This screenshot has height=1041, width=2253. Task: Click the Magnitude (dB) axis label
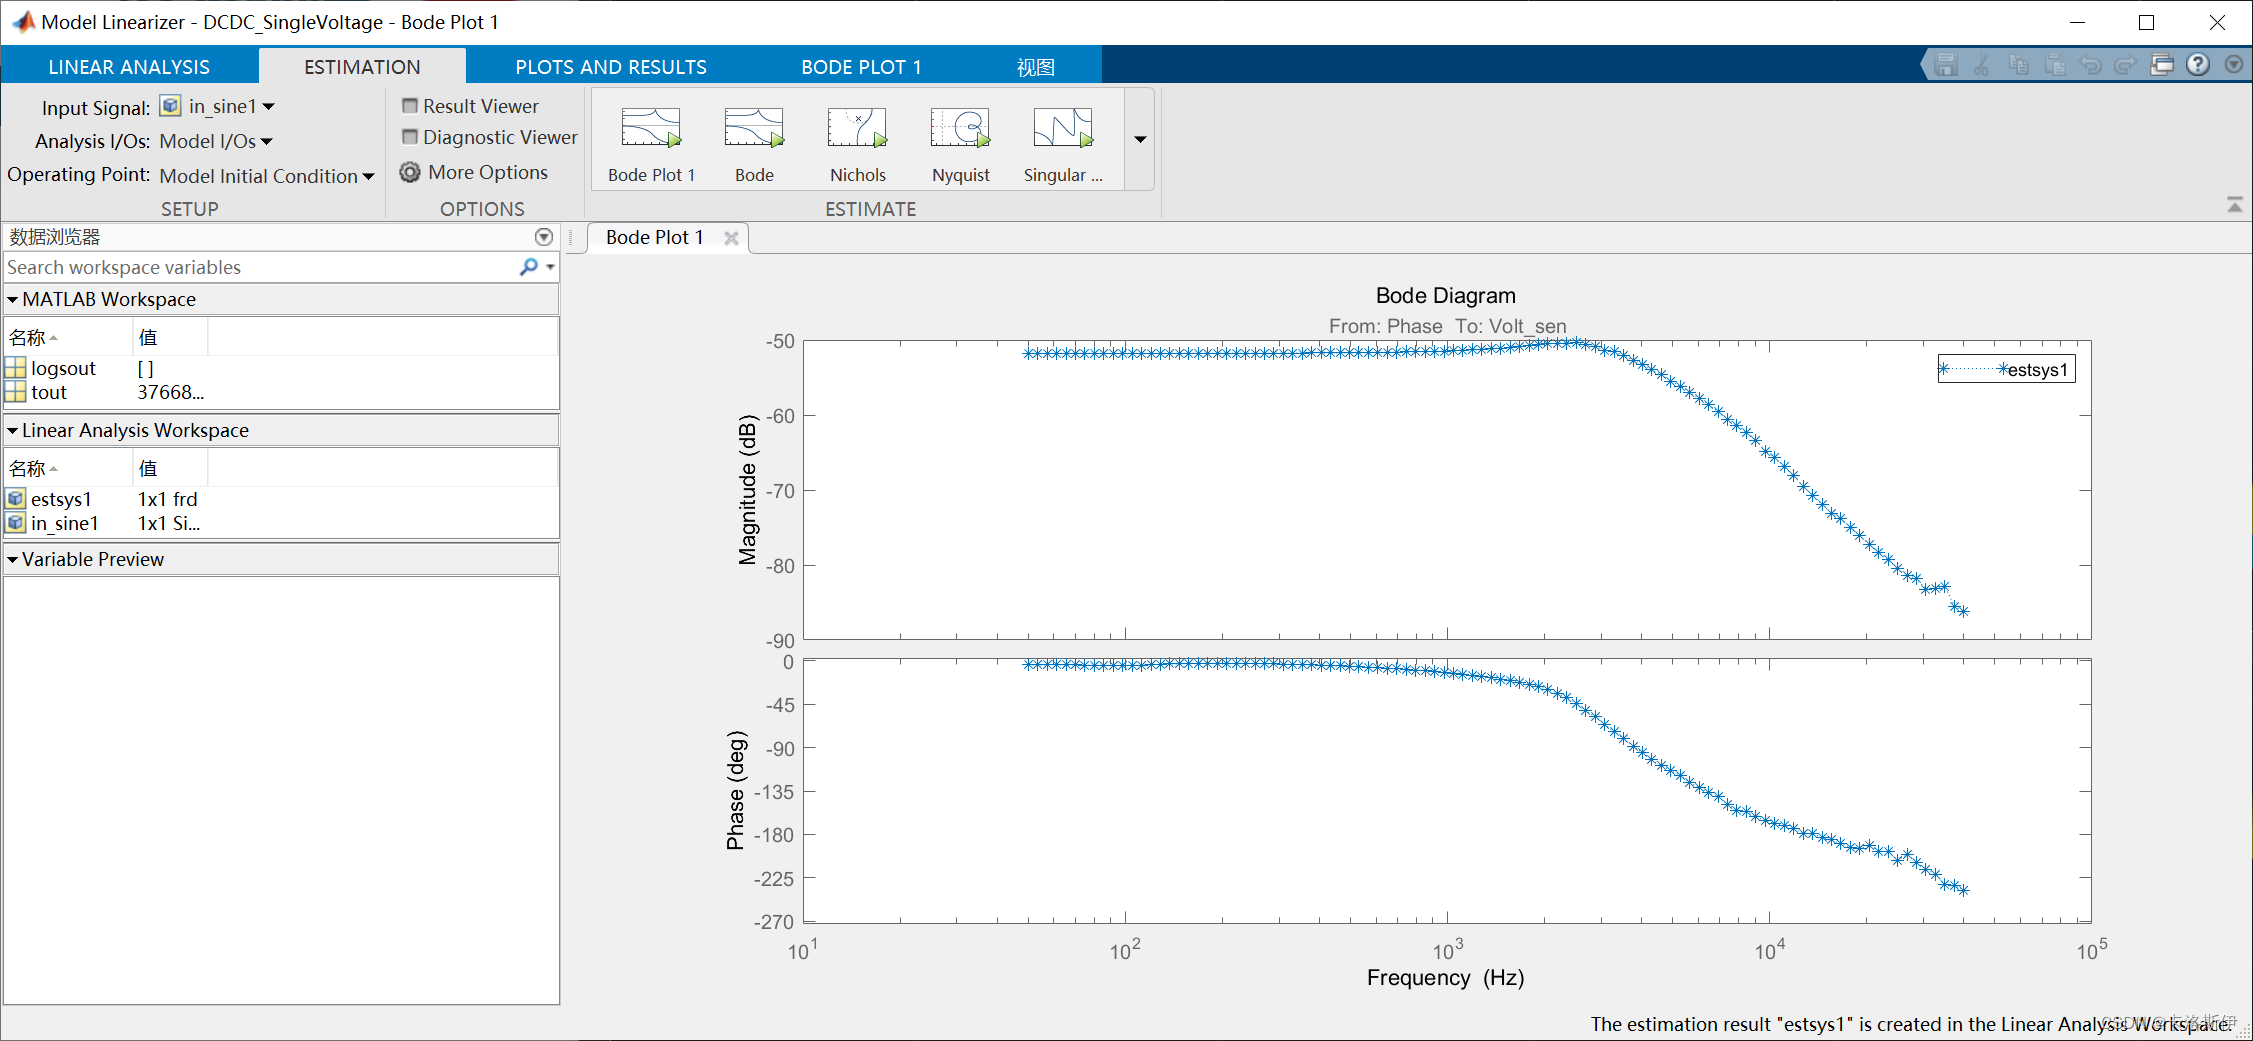pyautogui.click(x=747, y=490)
